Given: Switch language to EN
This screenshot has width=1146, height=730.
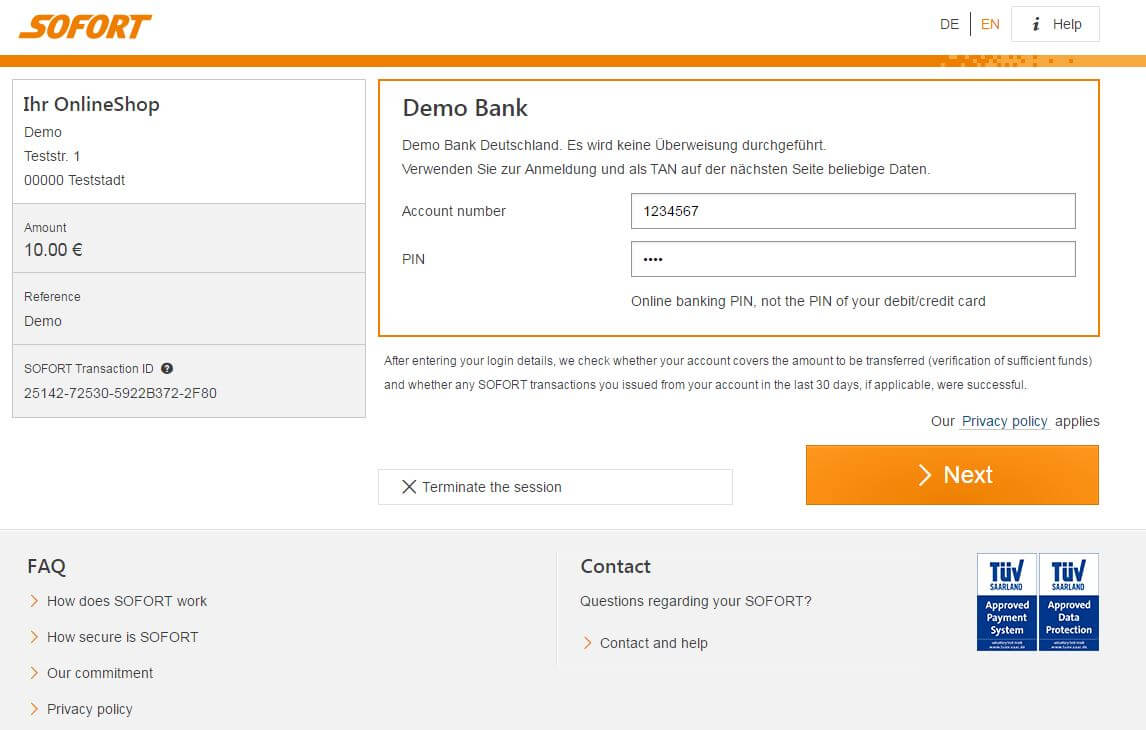Looking at the screenshot, I should [x=990, y=24].
